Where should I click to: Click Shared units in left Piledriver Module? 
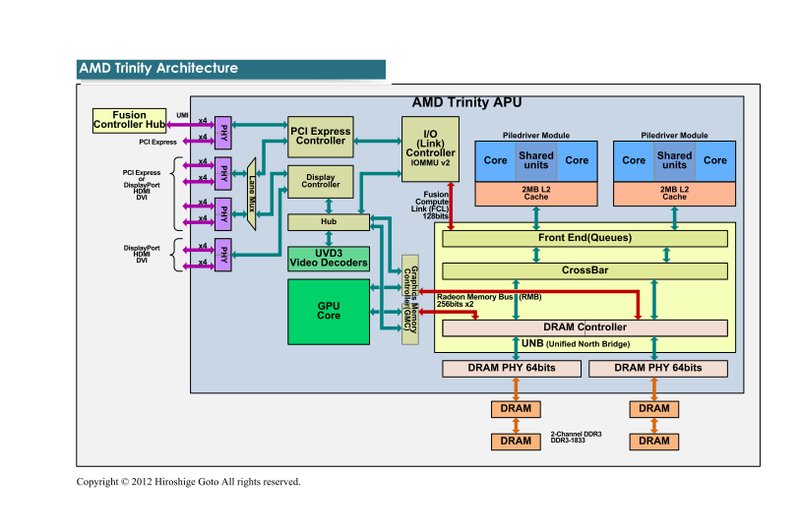point(536,160)
